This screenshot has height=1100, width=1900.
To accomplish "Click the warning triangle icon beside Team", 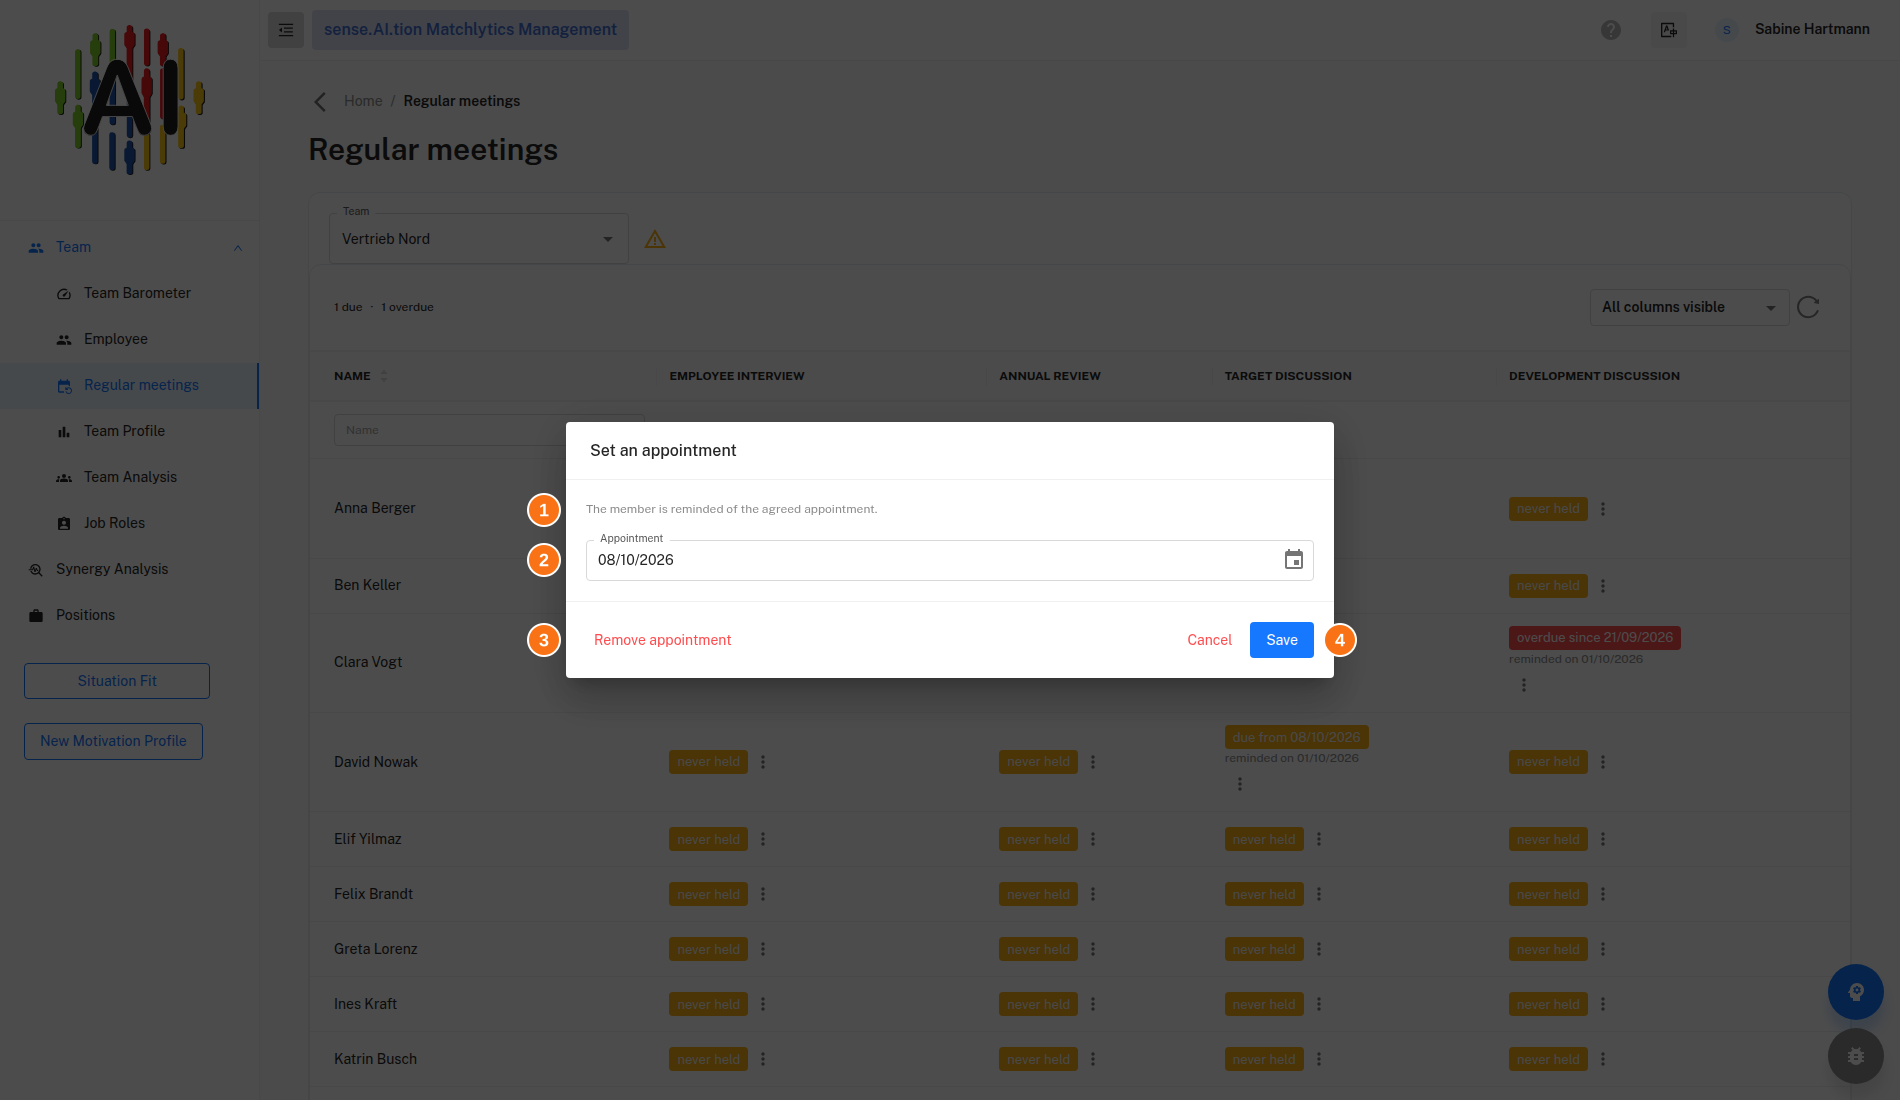I will point(655,239).
